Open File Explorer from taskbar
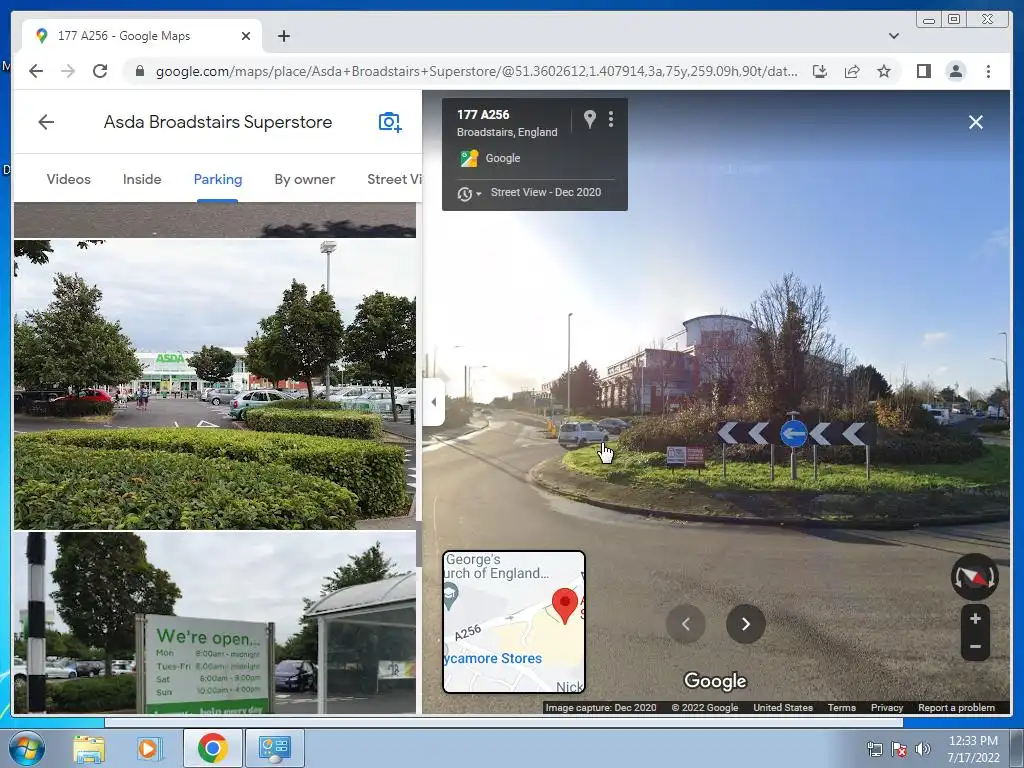The image size is (1024, 768). (x=89, y=748)
